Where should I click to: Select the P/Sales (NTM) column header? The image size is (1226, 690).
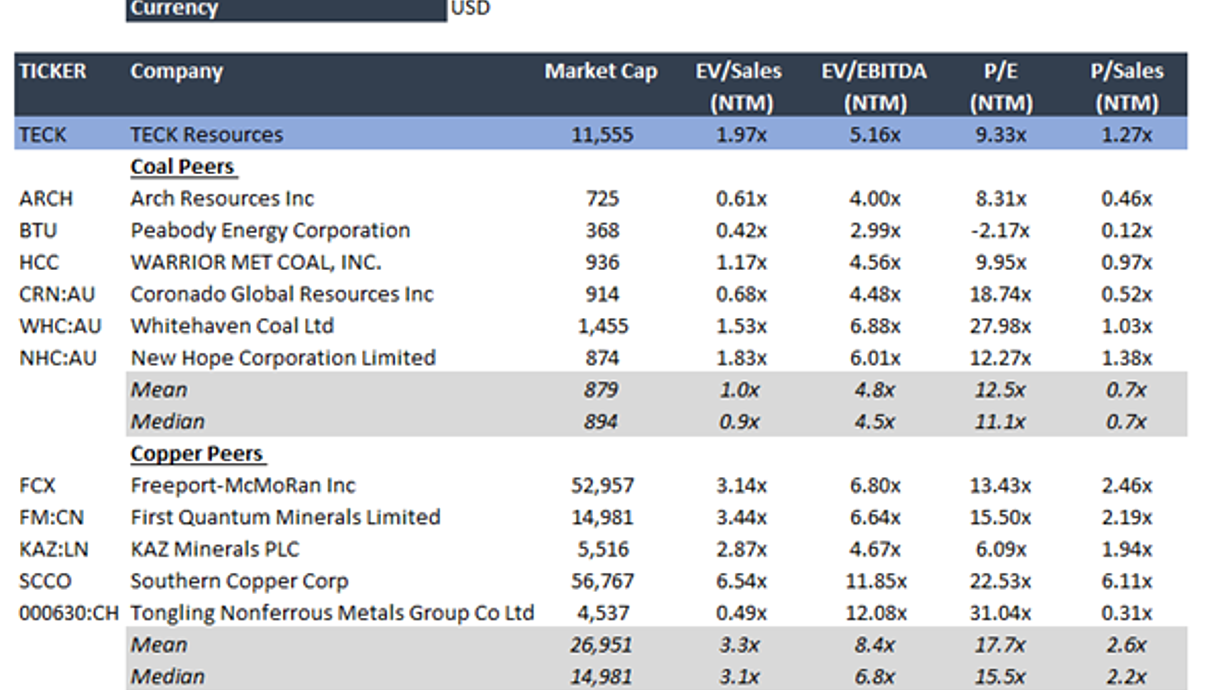click(x=1127, y=87)
